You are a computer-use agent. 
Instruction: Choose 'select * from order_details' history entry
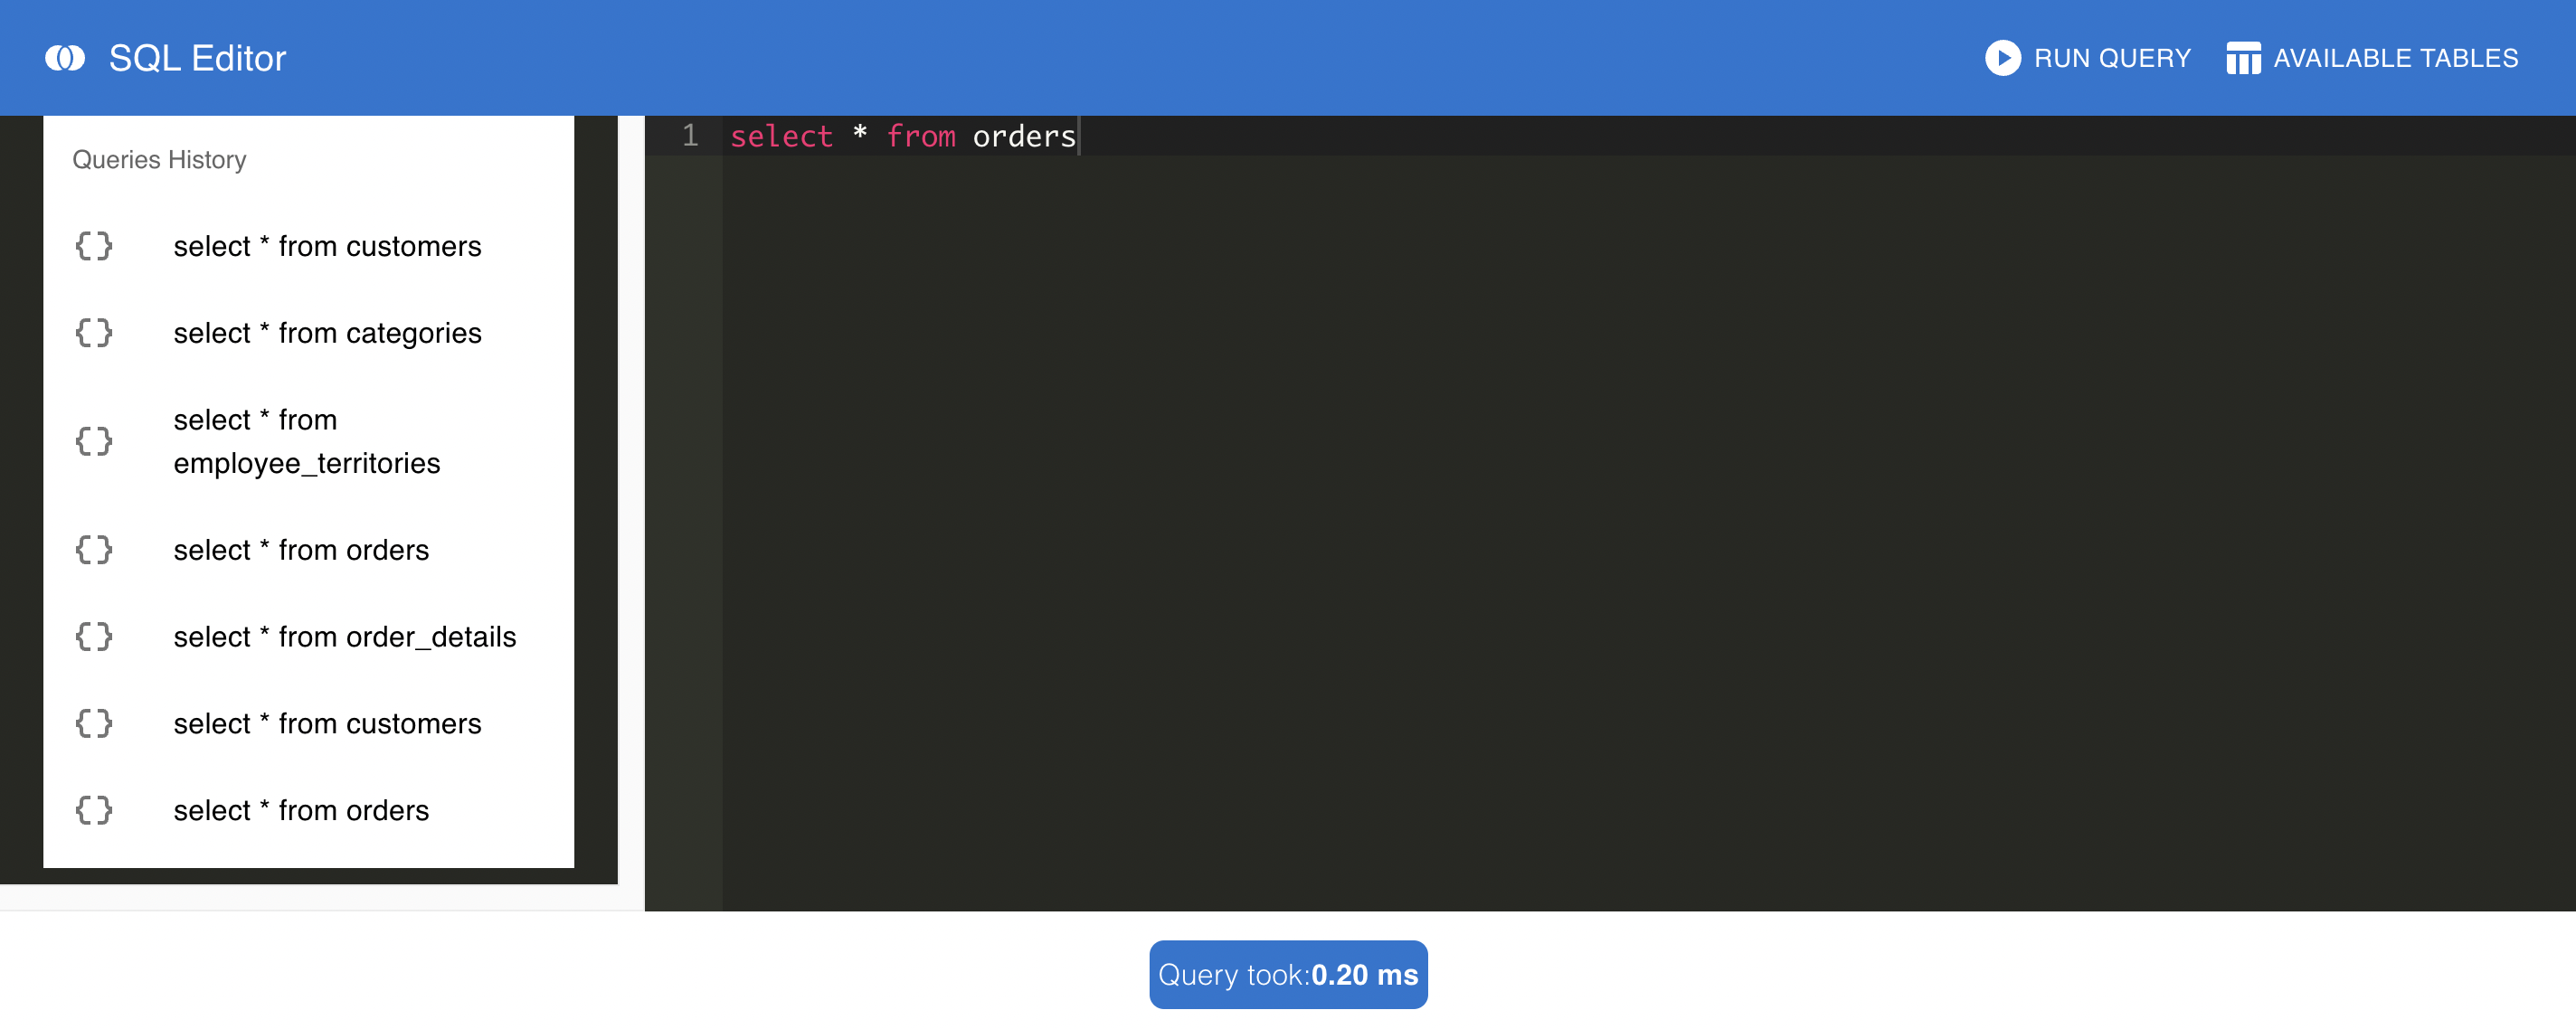point(344,637)
